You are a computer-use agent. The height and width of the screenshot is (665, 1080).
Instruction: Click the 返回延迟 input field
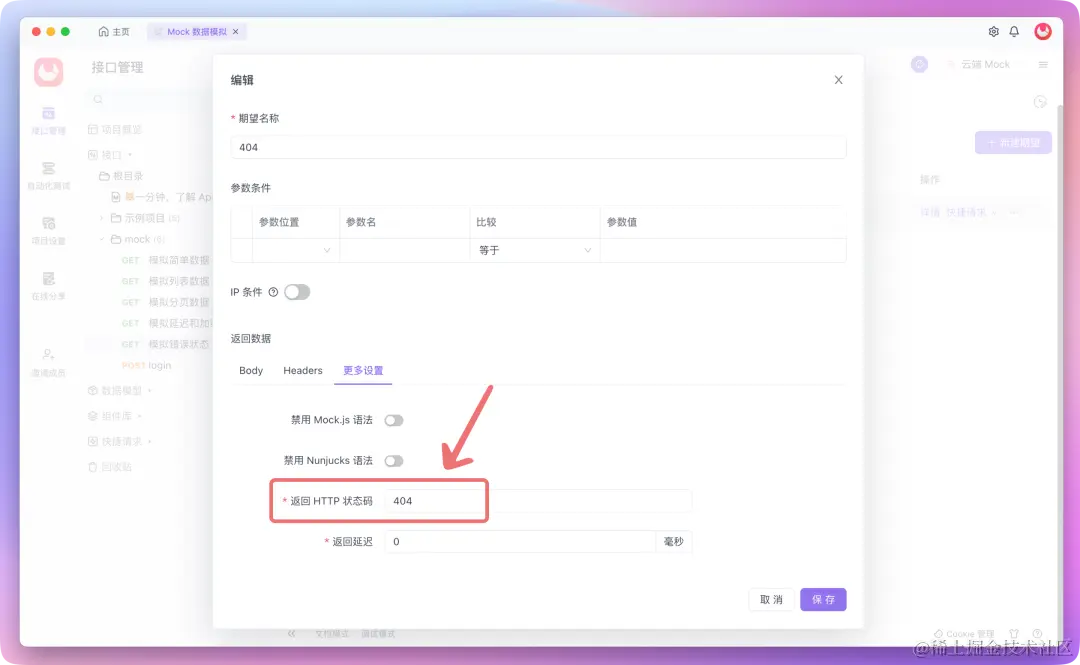[520, 542]
